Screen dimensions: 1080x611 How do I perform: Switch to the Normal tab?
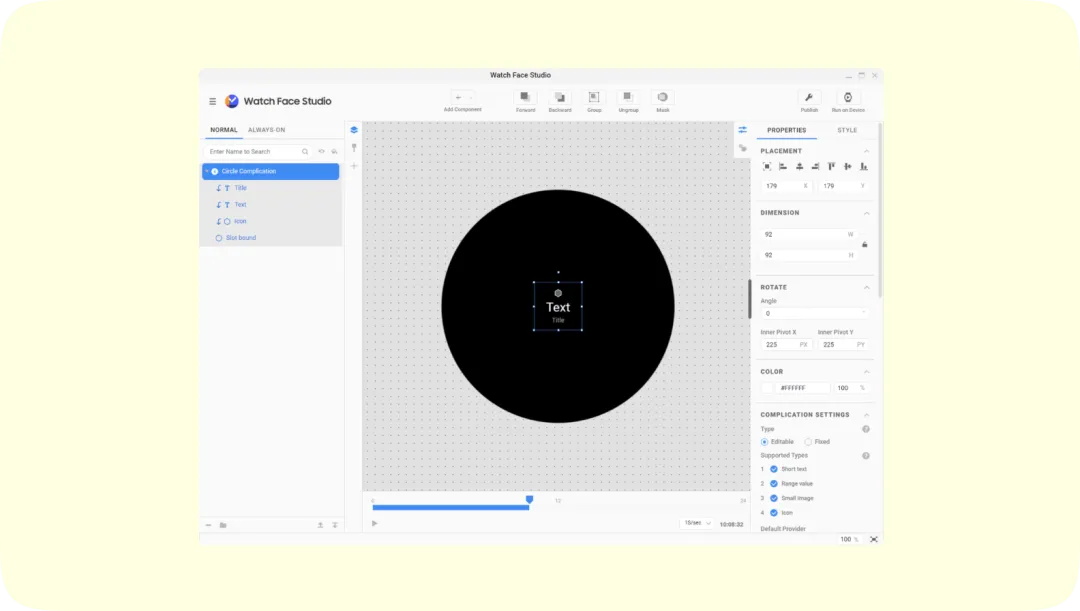point(224,130)
